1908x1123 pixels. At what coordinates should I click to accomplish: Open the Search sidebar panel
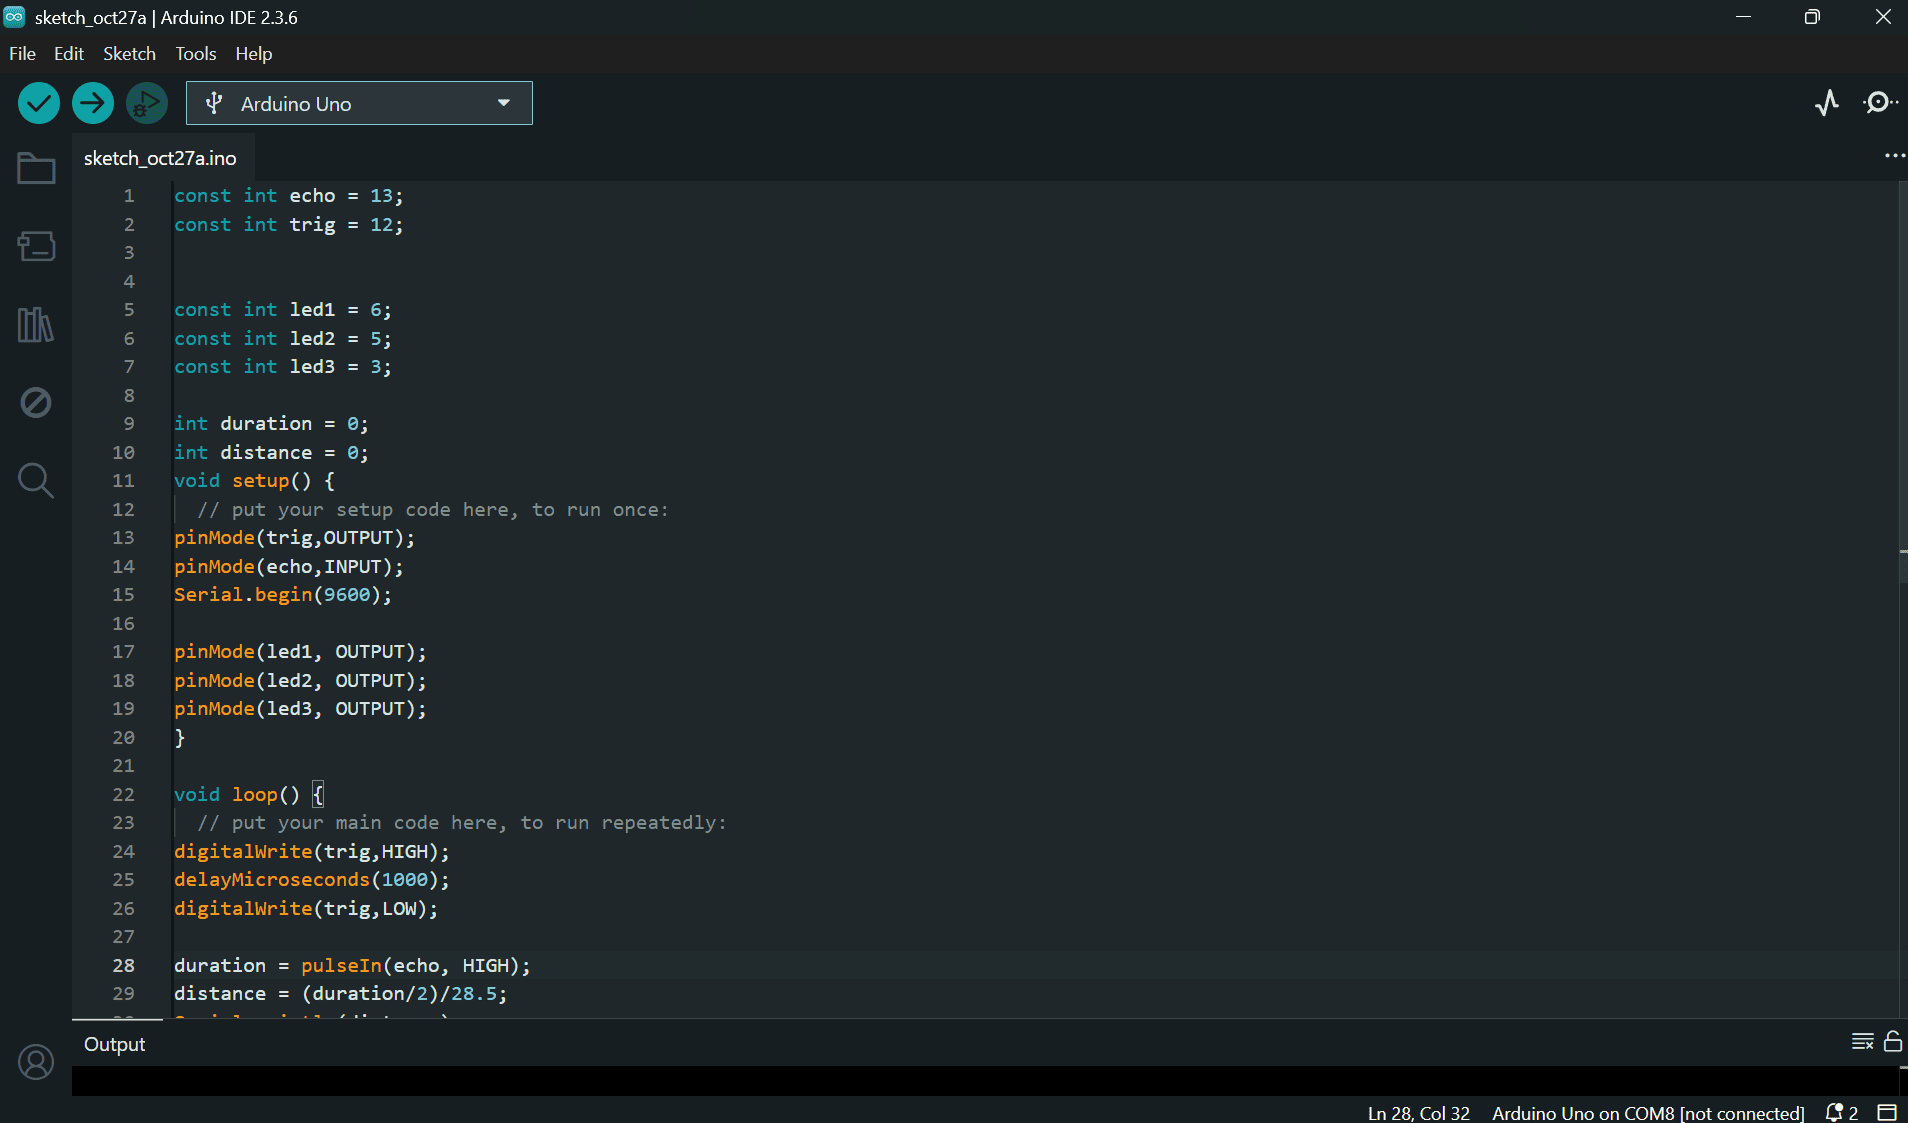tap(36, 481)
